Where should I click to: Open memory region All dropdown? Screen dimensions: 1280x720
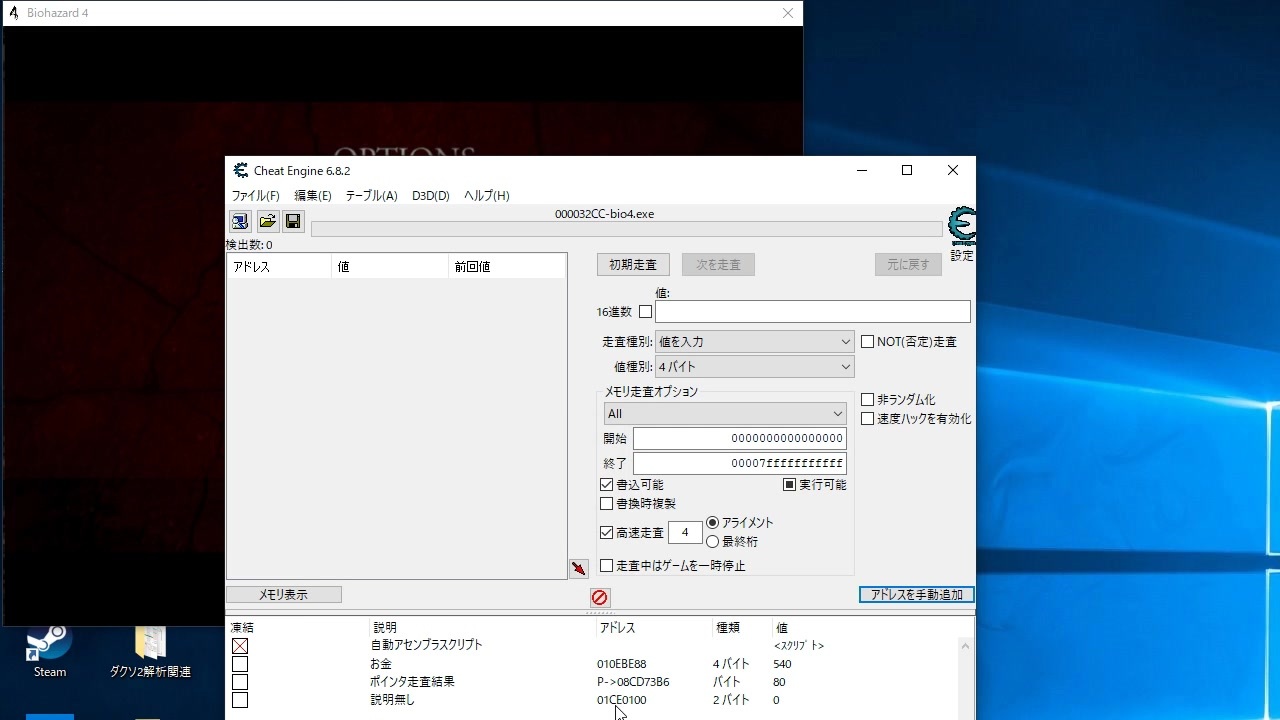(x=725, y=414)
